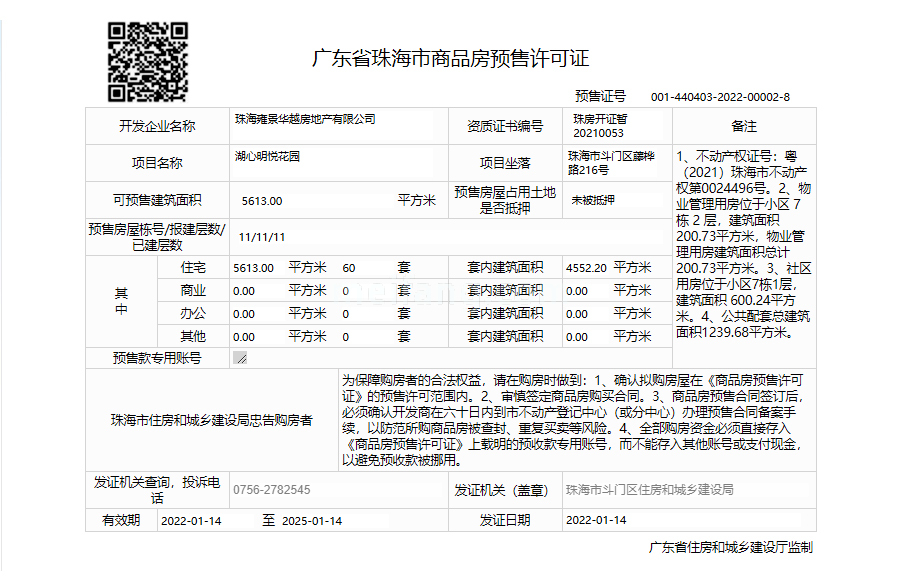Screen dimensions: 900x584
Task: Click the 住宅 category label
Action: coord(193,268)
